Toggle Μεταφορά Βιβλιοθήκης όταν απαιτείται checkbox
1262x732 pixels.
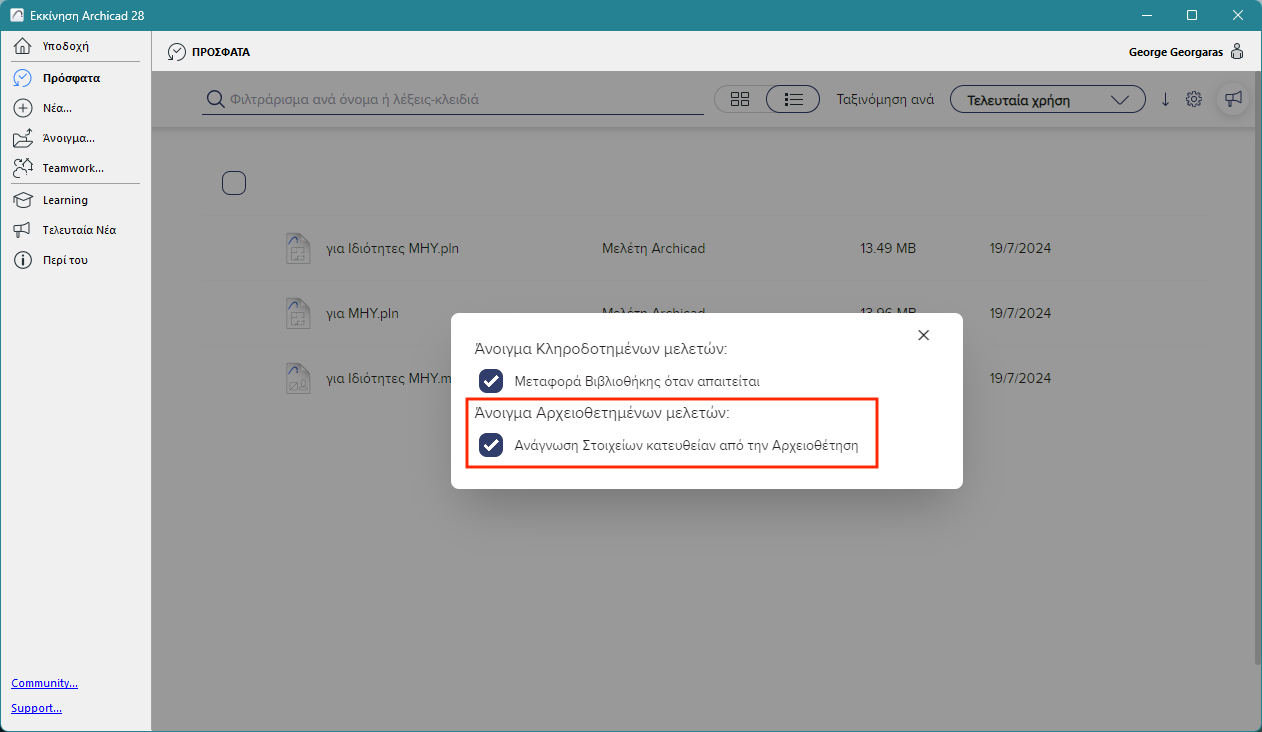(491, 381)
